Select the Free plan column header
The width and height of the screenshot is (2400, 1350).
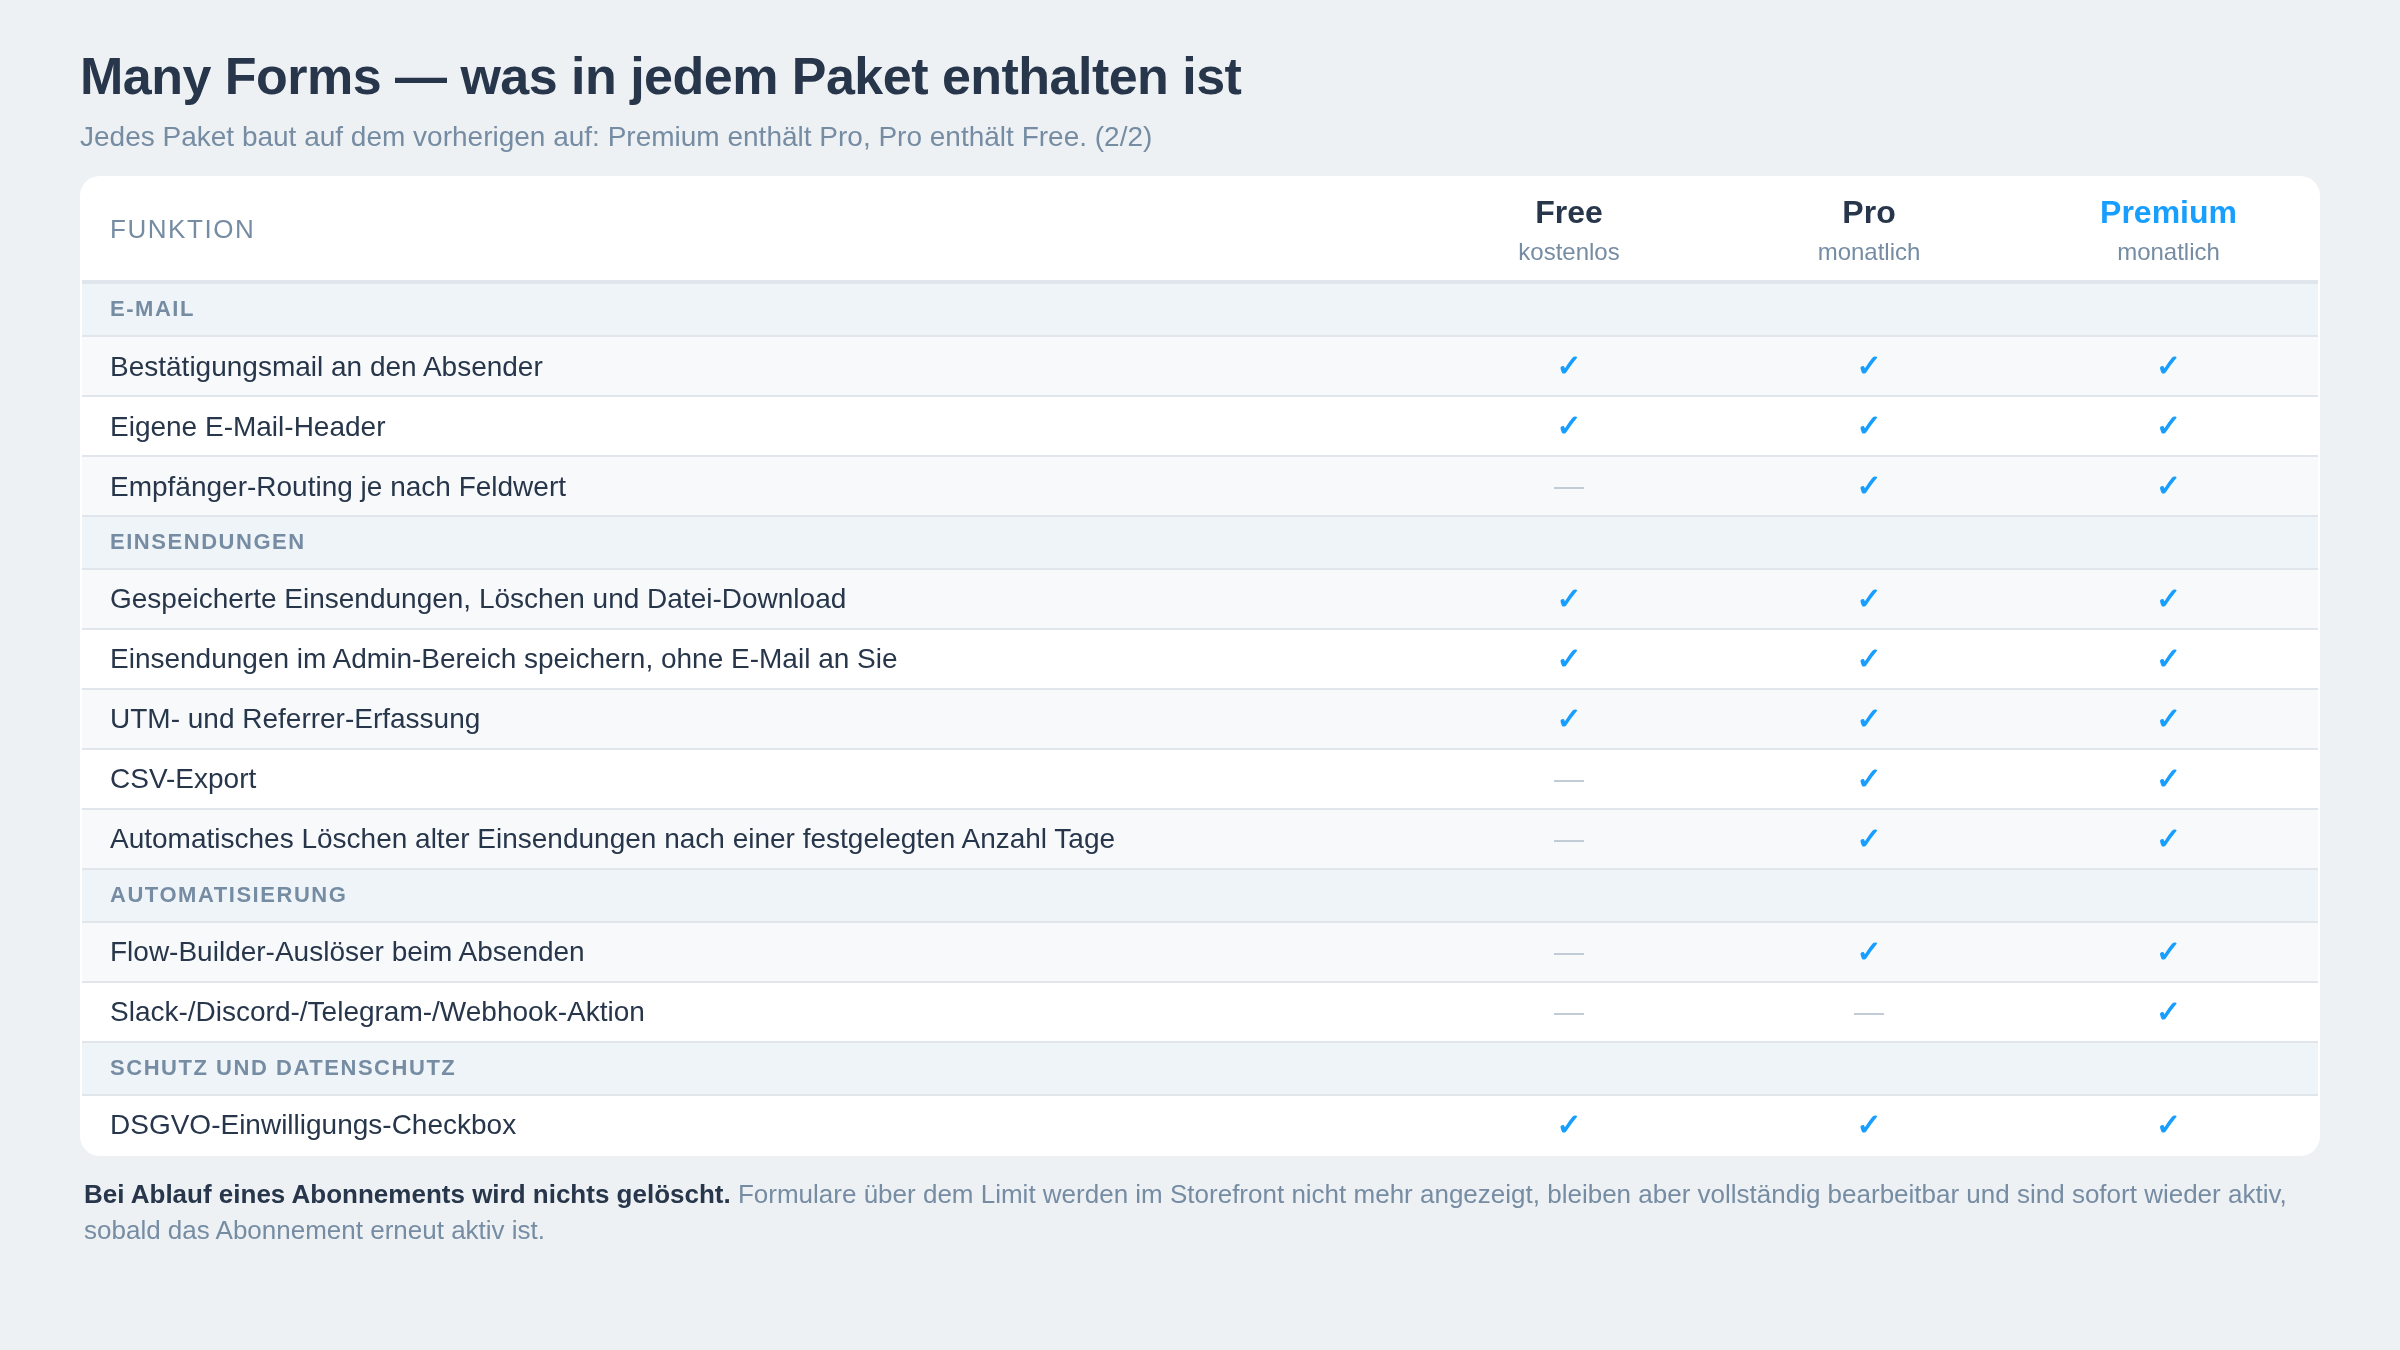(x=1568, y=230)
